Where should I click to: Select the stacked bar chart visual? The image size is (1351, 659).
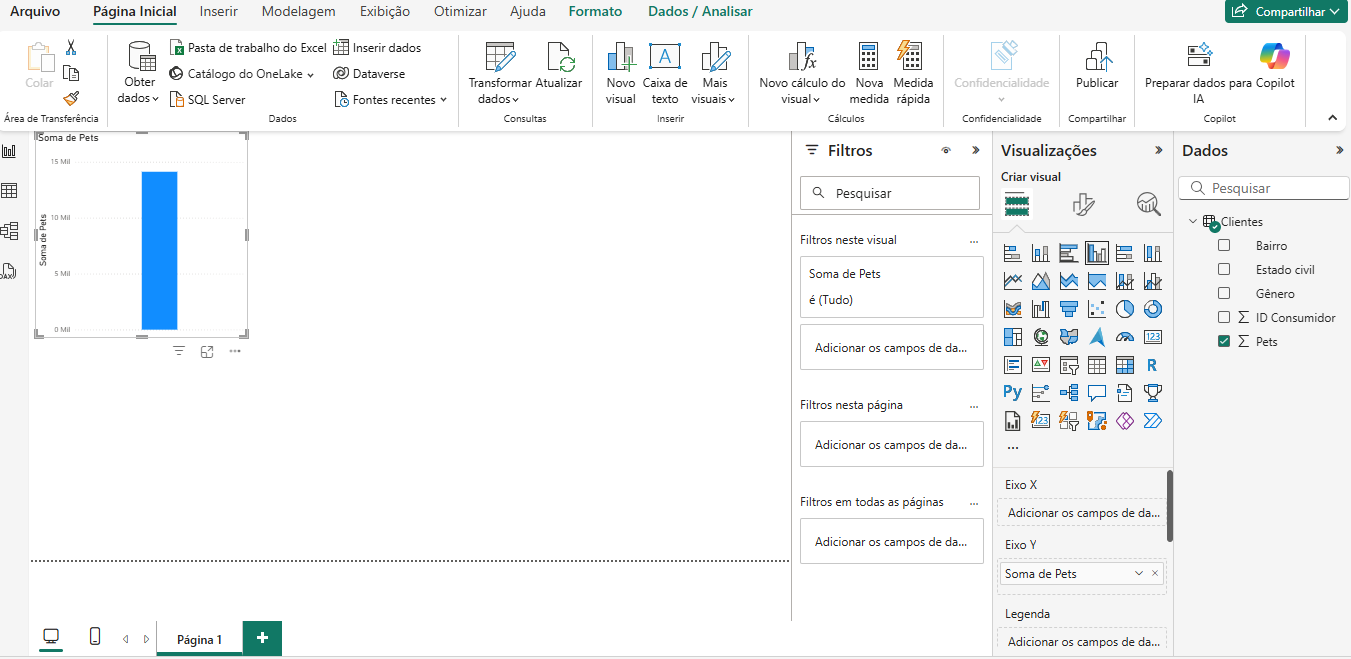click(x=1013, y=253)
